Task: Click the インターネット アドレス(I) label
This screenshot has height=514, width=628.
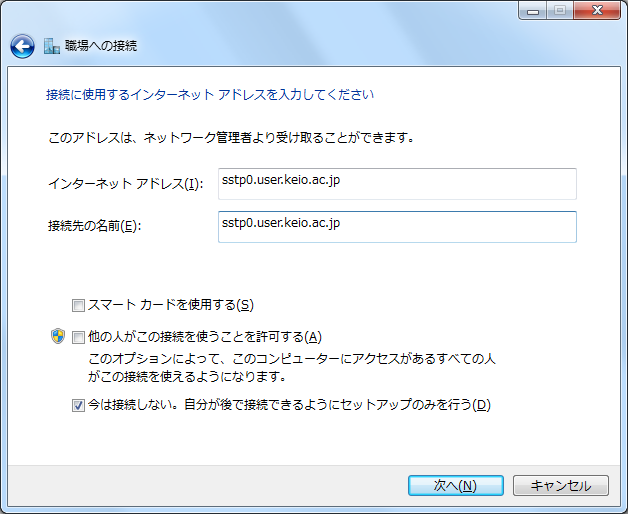Action: click(x=125, y=184)
